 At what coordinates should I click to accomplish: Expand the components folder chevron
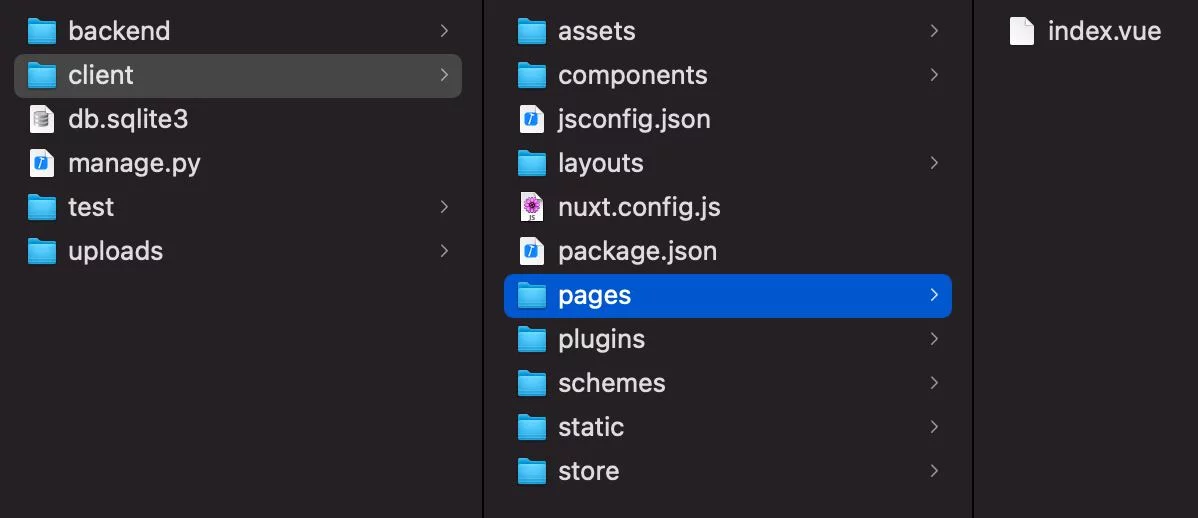(x=934, y=75)
